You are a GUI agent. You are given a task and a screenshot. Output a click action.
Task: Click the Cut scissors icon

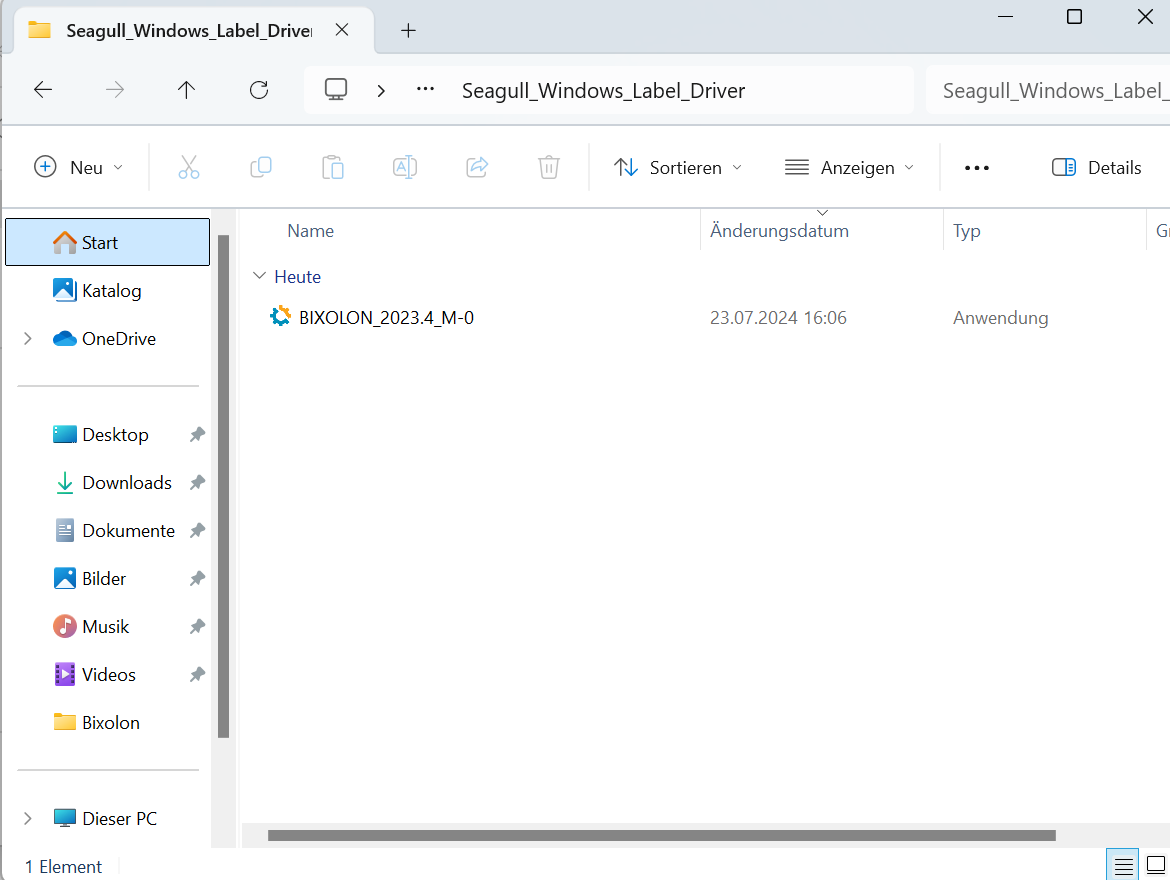(189, 167)
